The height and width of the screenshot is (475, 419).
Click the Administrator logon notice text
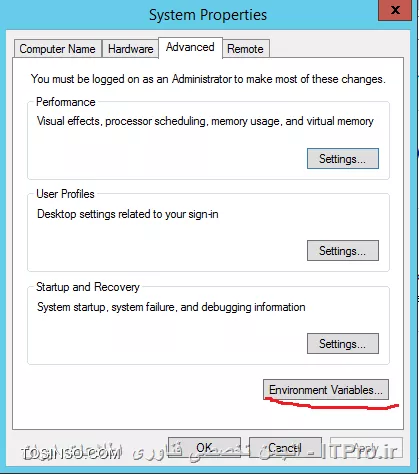pos(208,79)
